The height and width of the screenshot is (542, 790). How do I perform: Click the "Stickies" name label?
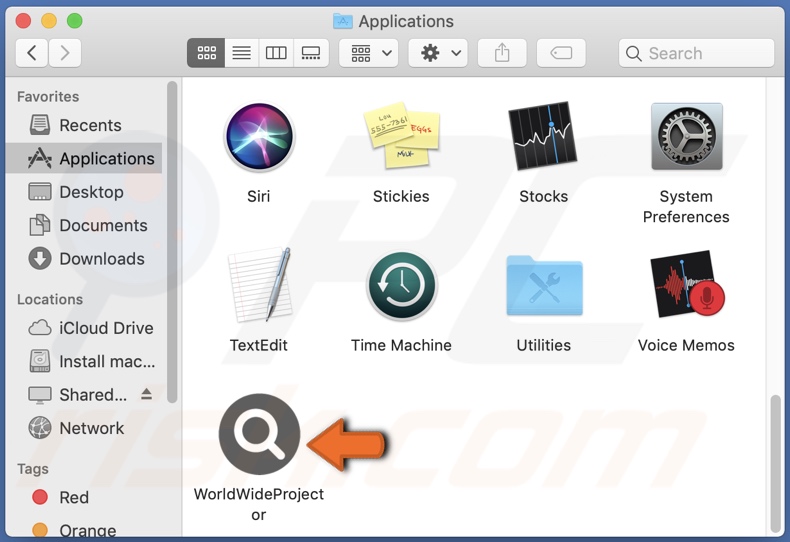(x=401, y=196)
